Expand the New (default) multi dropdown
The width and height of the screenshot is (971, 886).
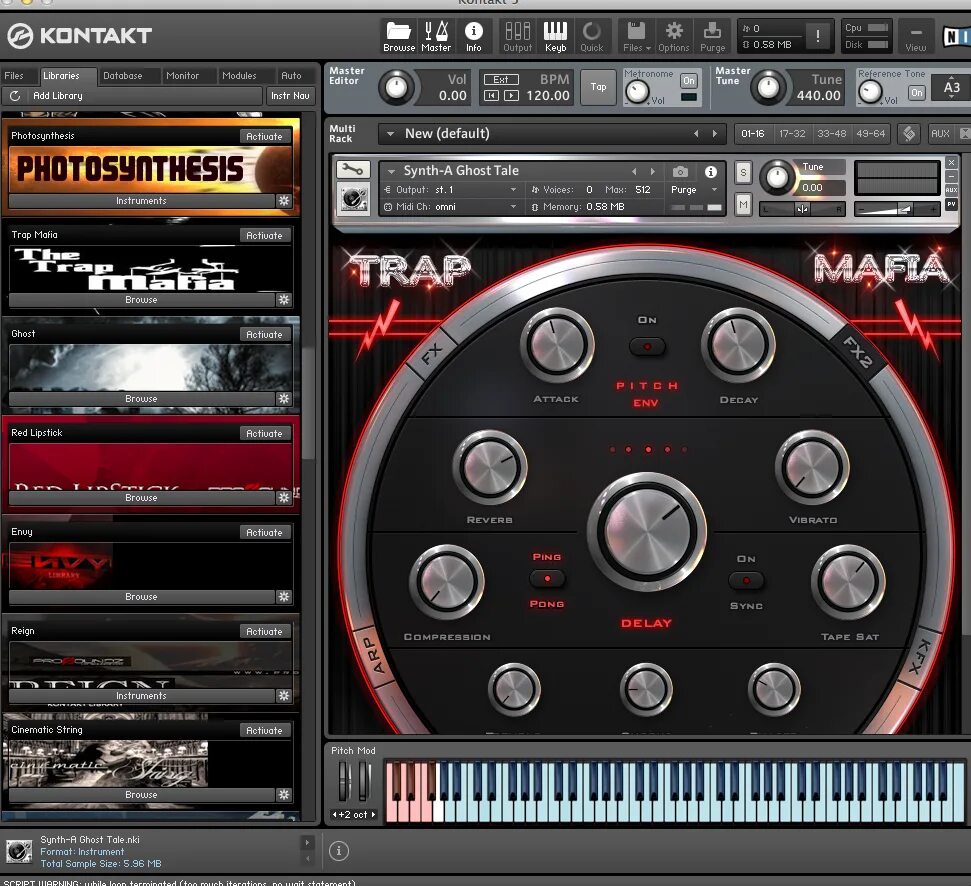point(390,134)
